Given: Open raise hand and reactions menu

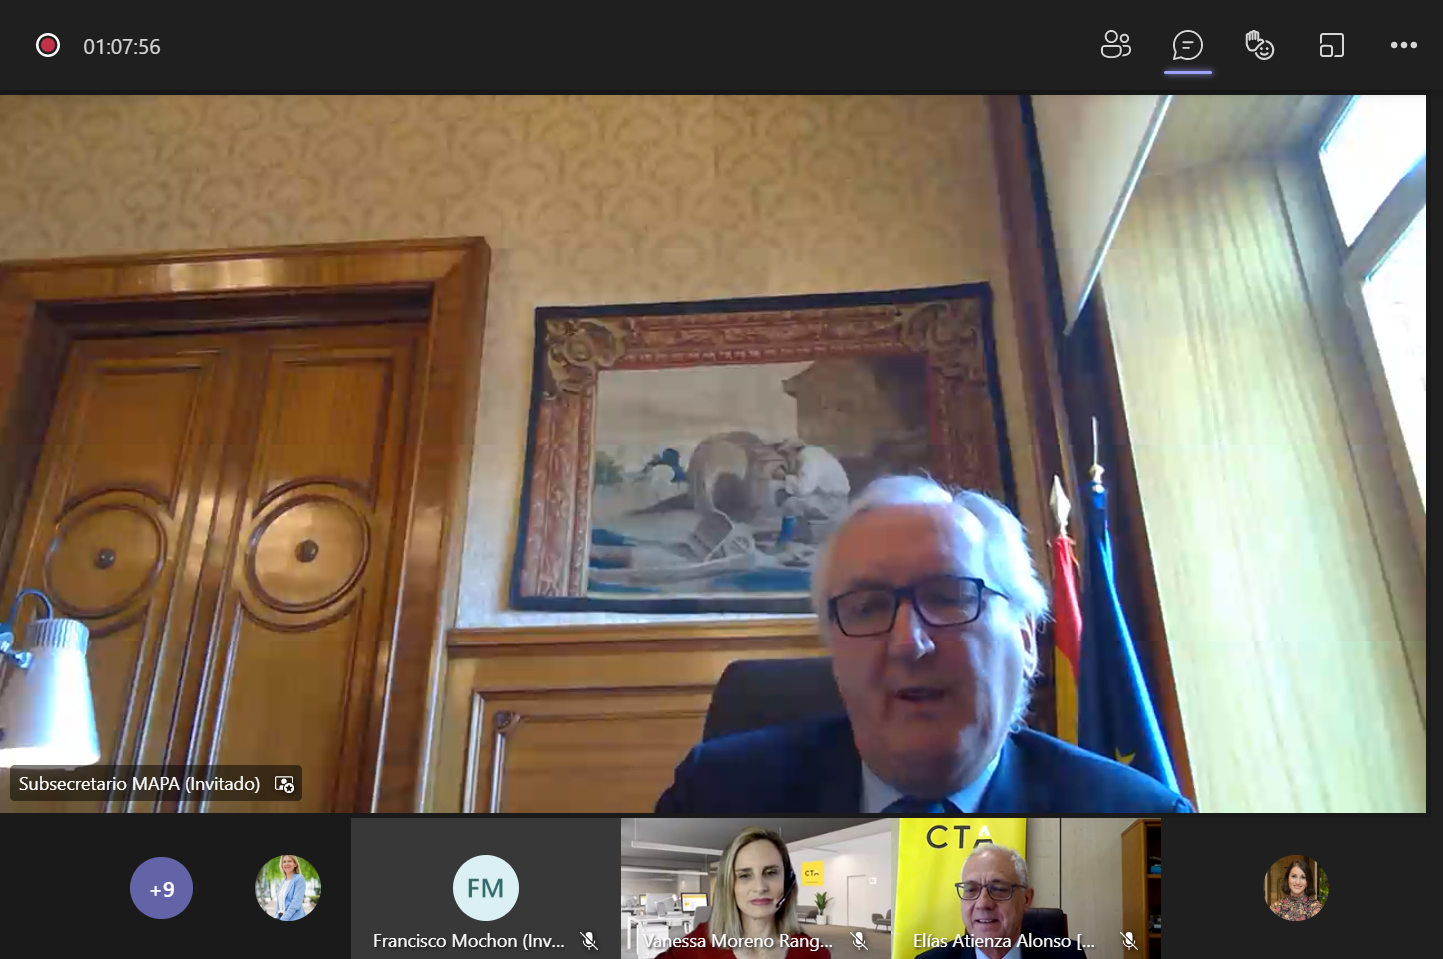Looking at the screenshot, I should [x=1259, y=45].
